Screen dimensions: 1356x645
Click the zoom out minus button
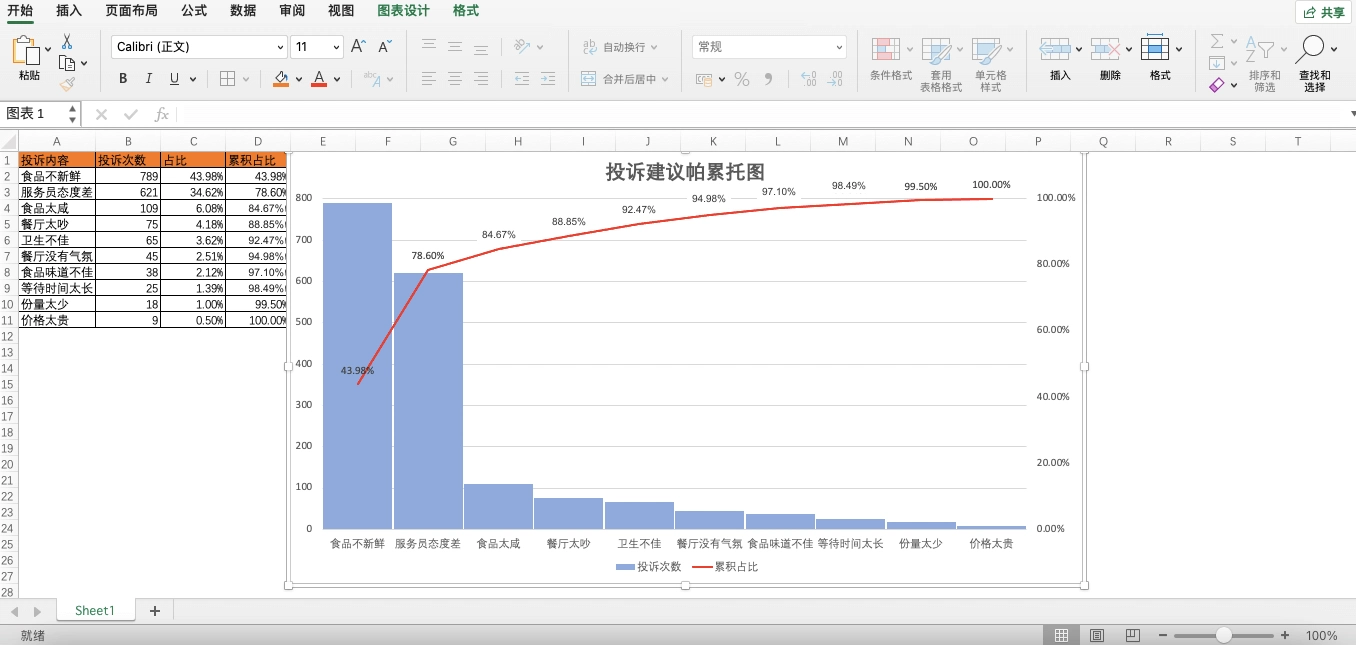1164,635
